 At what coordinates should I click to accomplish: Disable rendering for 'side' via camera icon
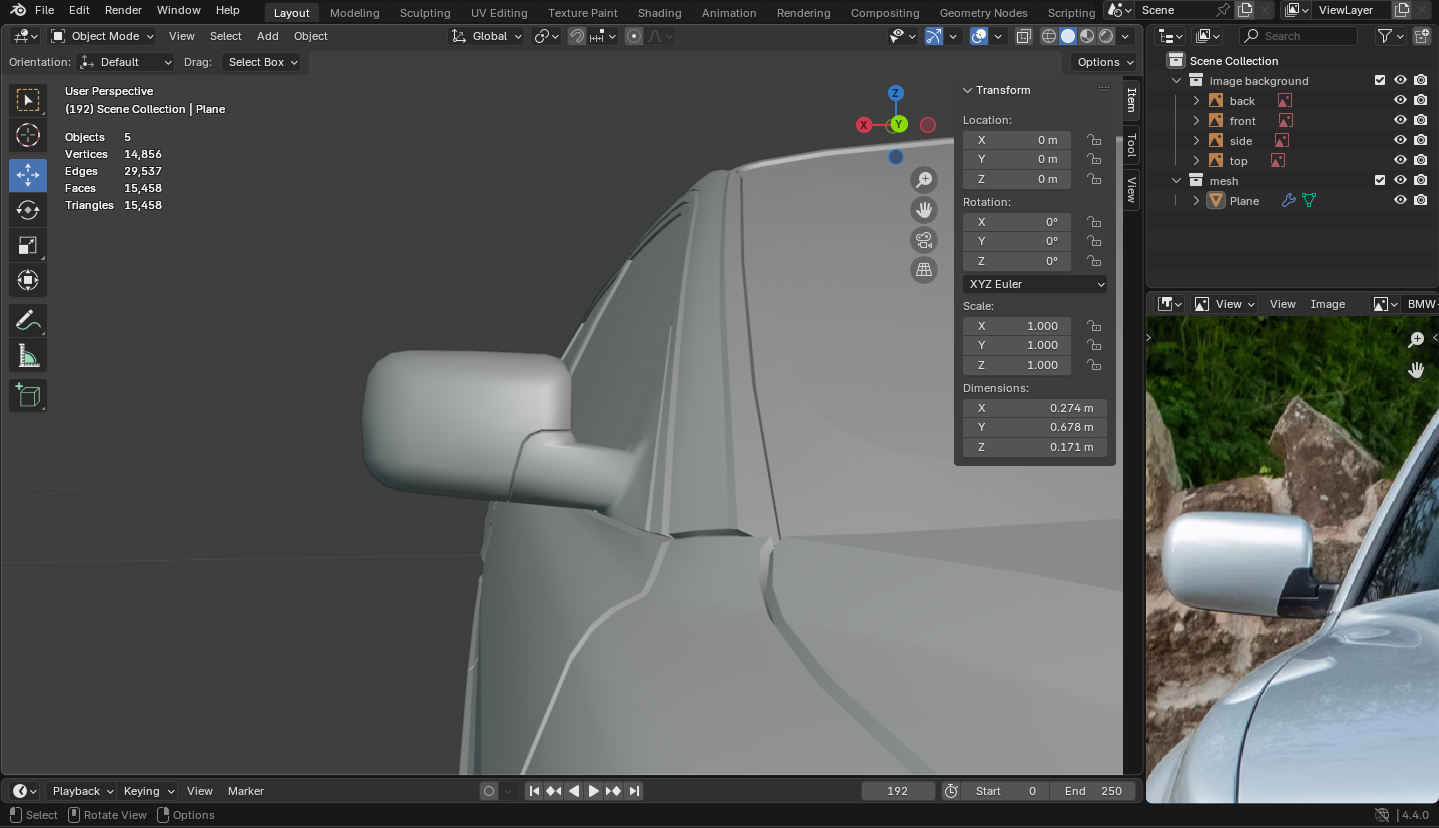tap(1420, 141)
